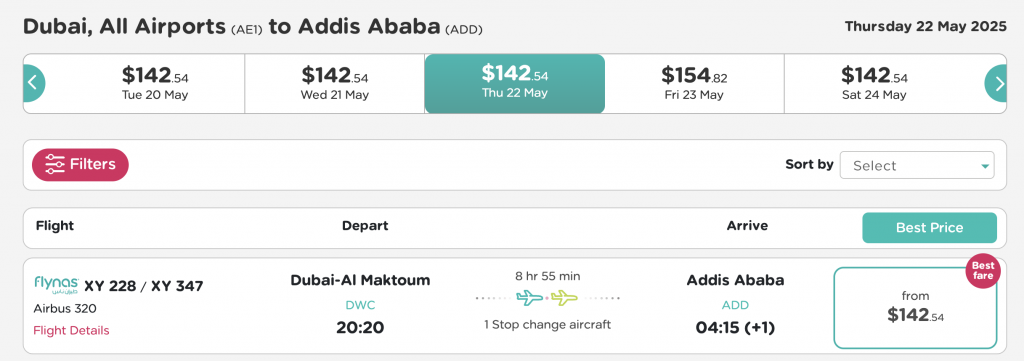Screen dimensions: 1024x361
Task: Select the Wed 21 May fare
Action: [x=334, y=84]
